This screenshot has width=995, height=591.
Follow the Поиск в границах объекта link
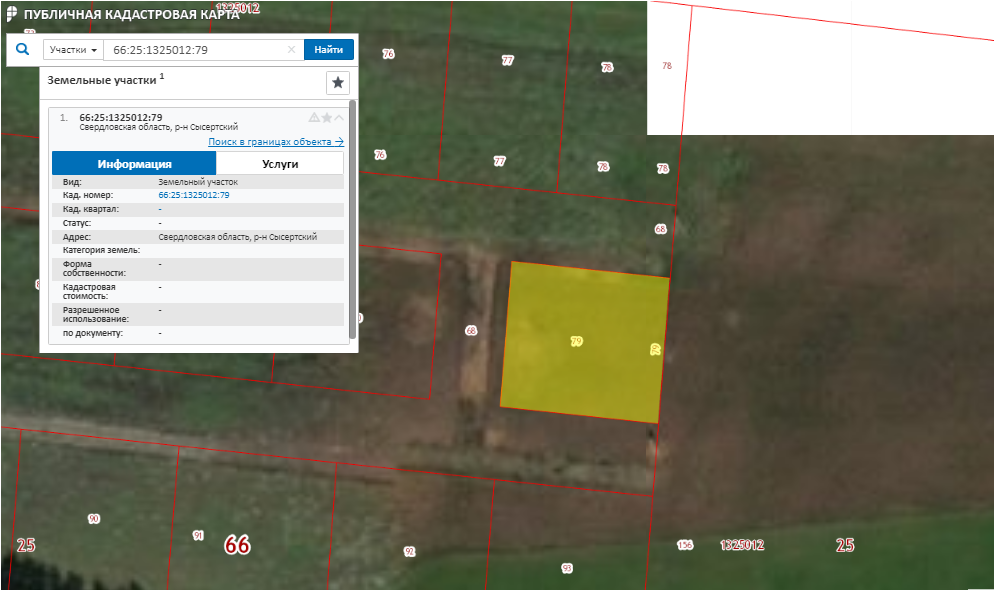[275, 142]
